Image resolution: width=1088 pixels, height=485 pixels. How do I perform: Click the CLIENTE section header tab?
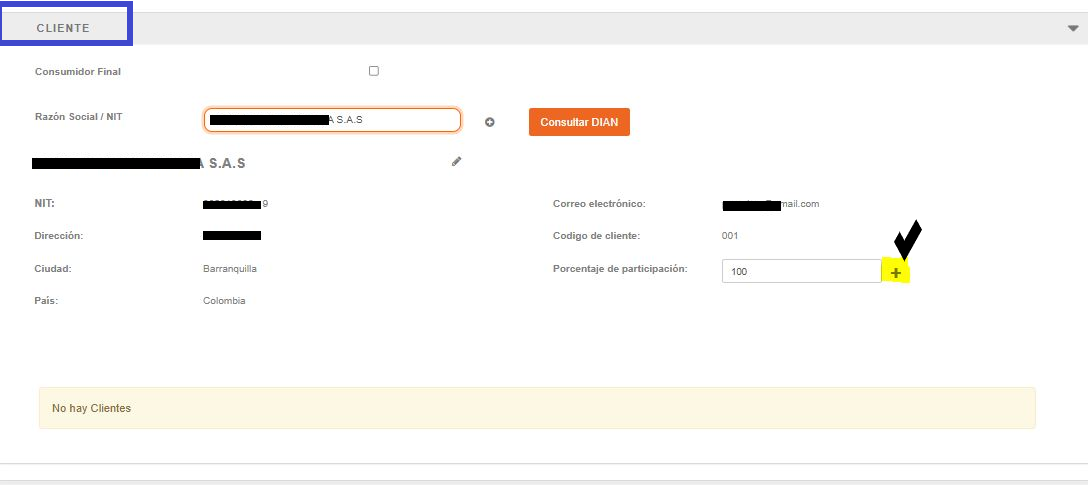pyautogui.click(x=65, y=27)
